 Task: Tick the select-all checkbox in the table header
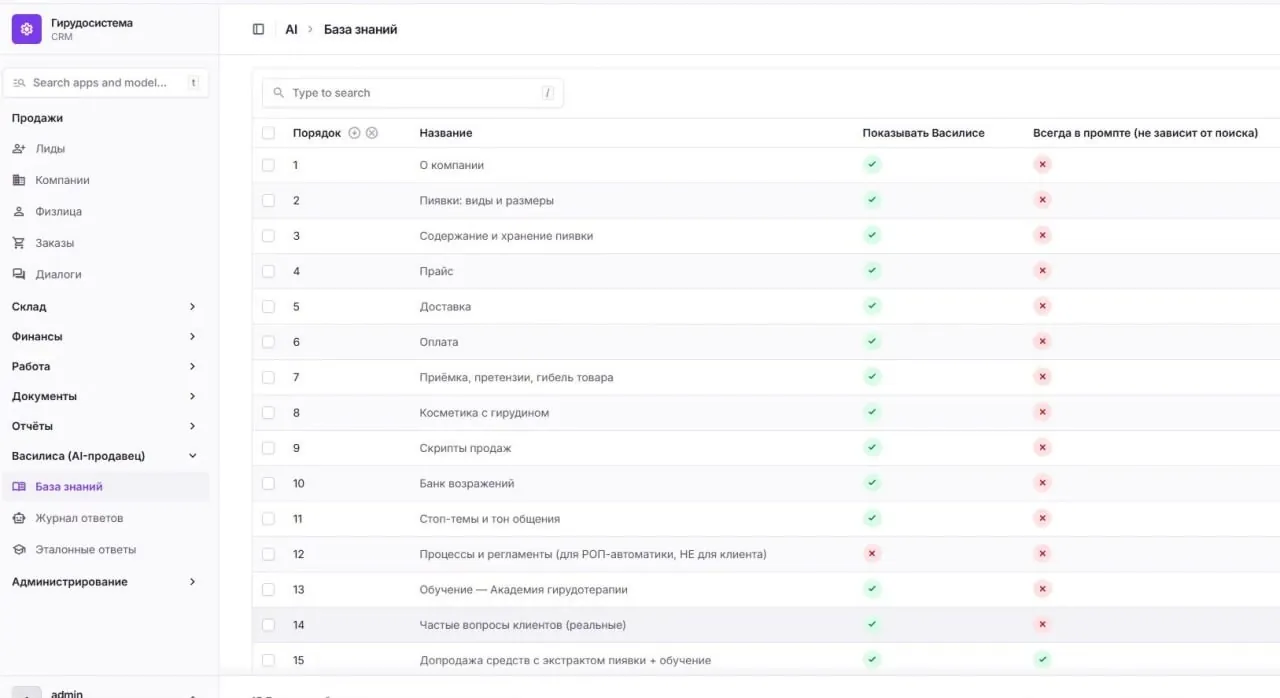click(x=268, y=133)
